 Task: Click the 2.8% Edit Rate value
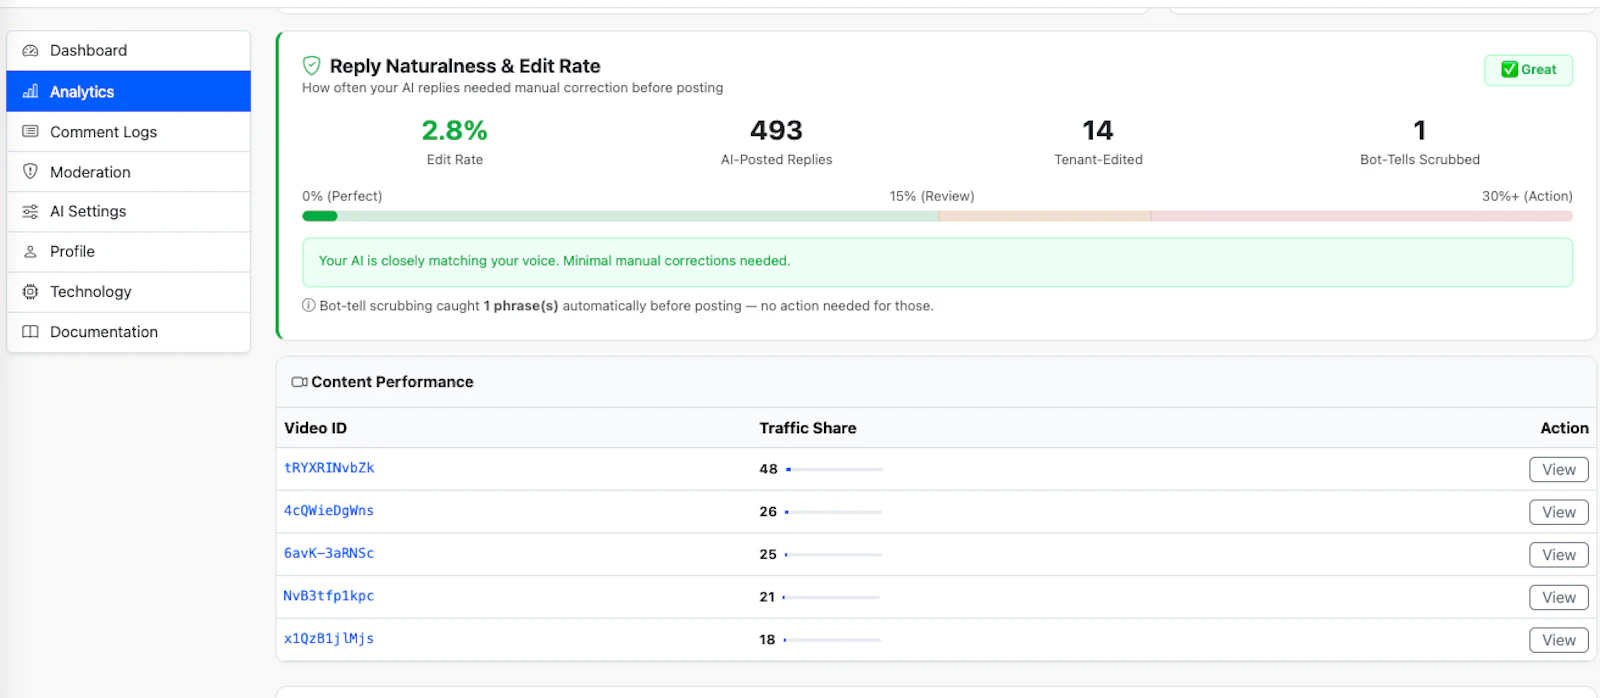pyautogui.click(x=454, y=131)
